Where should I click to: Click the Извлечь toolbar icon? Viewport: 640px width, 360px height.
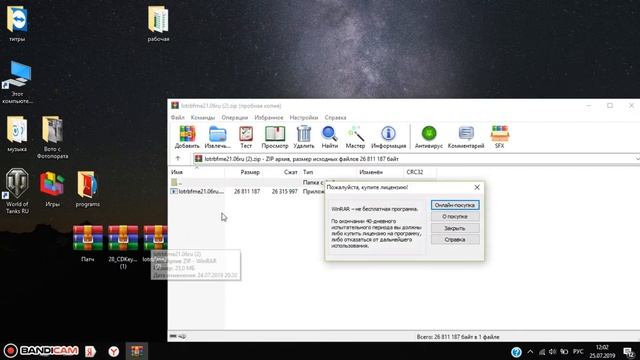(217, 137)
